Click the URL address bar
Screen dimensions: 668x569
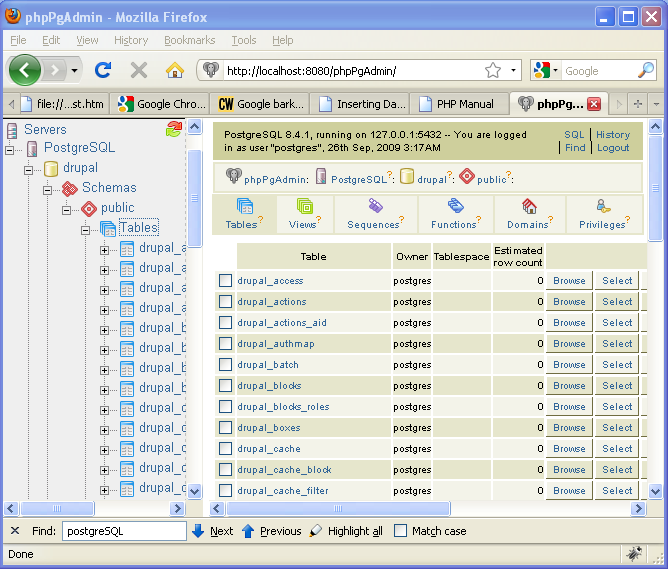coord(352,70)
